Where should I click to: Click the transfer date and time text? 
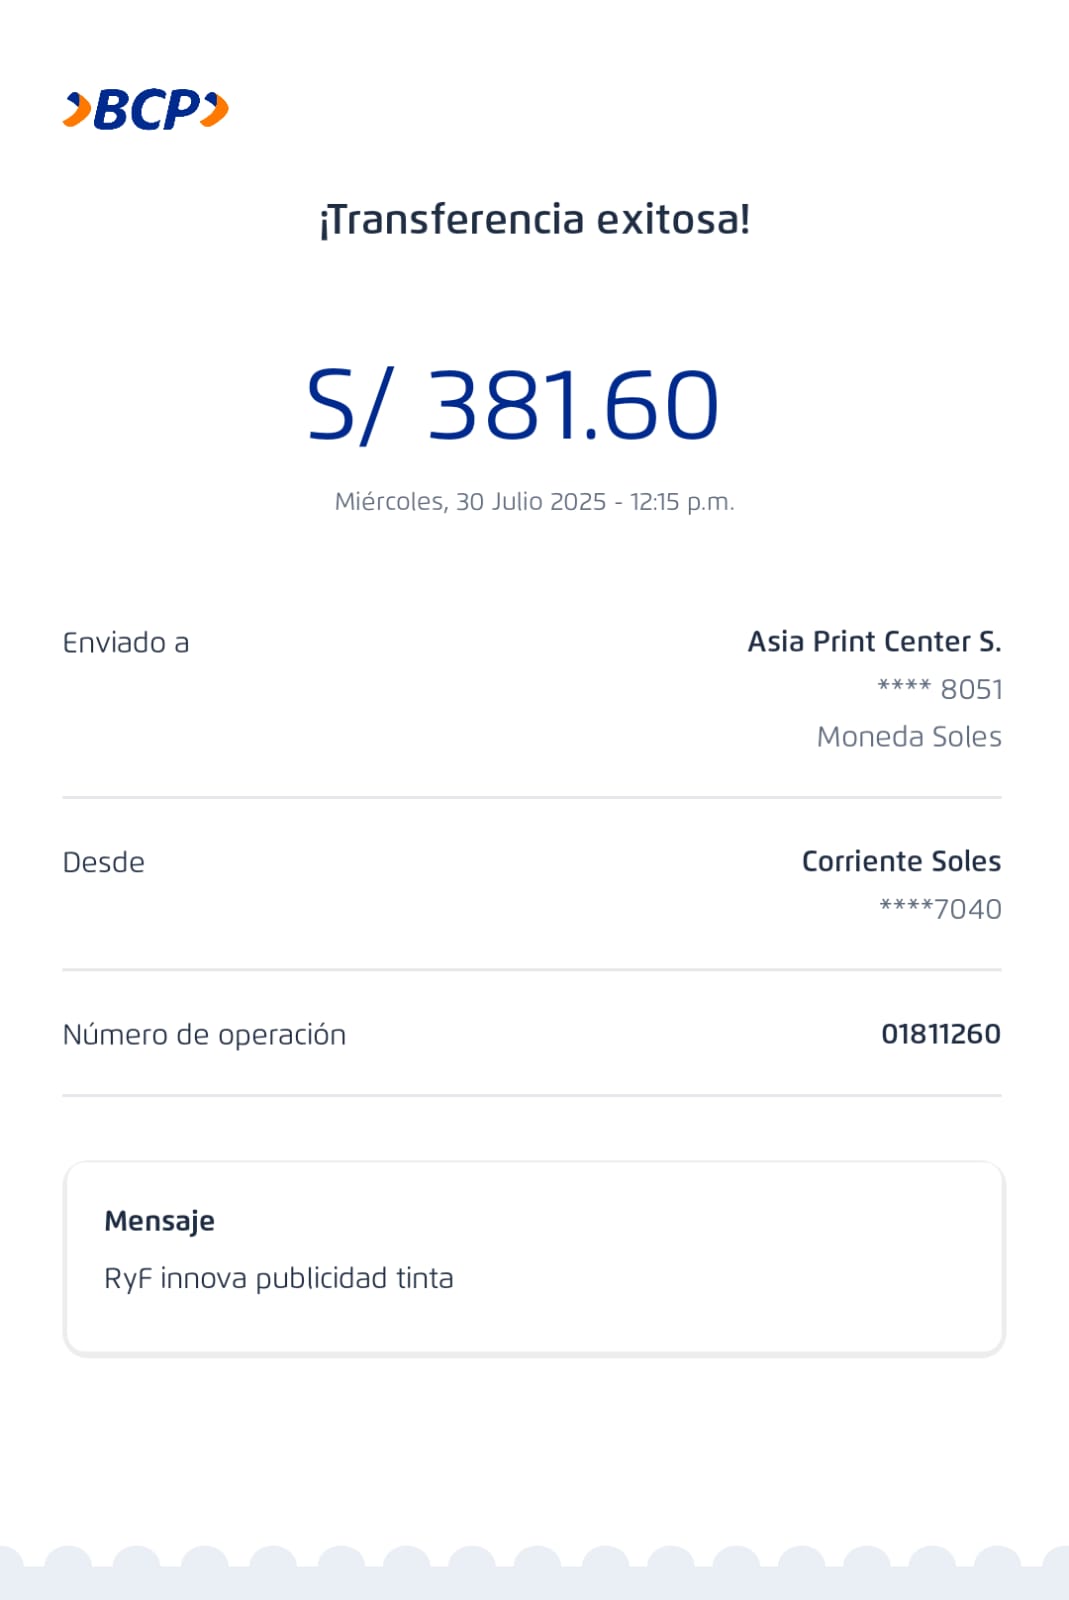534,501
